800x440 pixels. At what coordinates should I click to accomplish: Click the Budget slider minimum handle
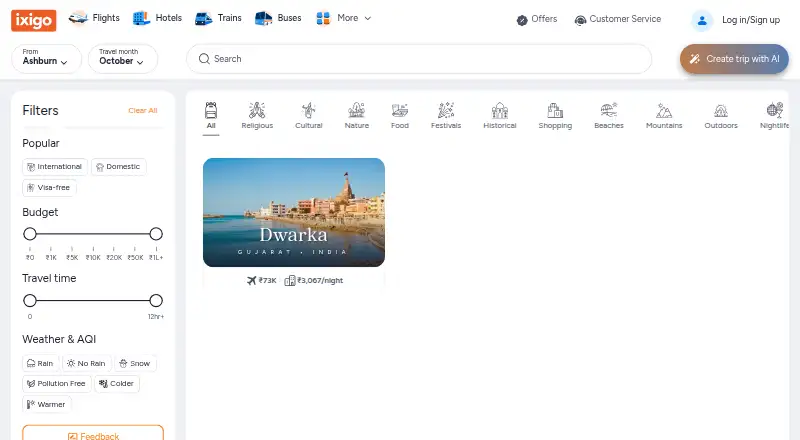pos(30,234)
